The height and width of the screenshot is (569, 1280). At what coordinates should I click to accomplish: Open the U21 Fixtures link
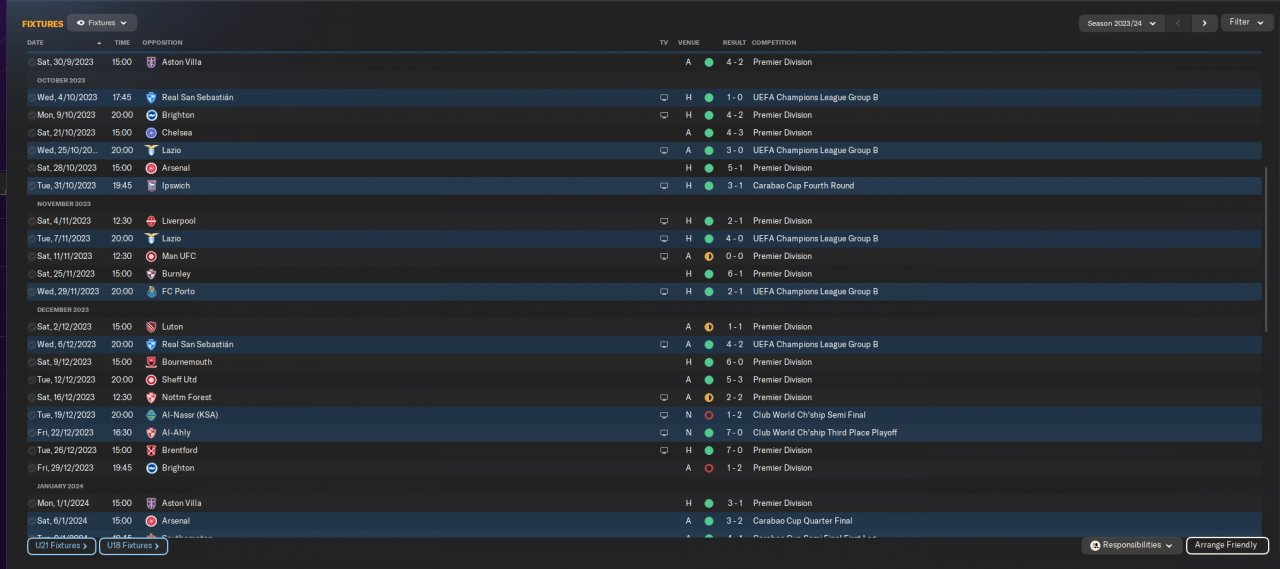(61, 546)
